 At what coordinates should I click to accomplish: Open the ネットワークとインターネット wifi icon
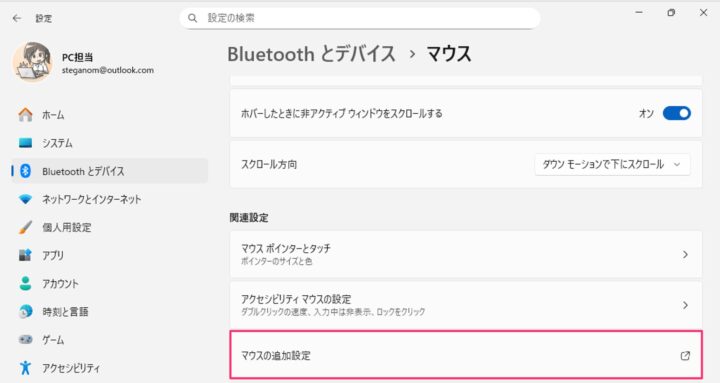click(25, 199)
